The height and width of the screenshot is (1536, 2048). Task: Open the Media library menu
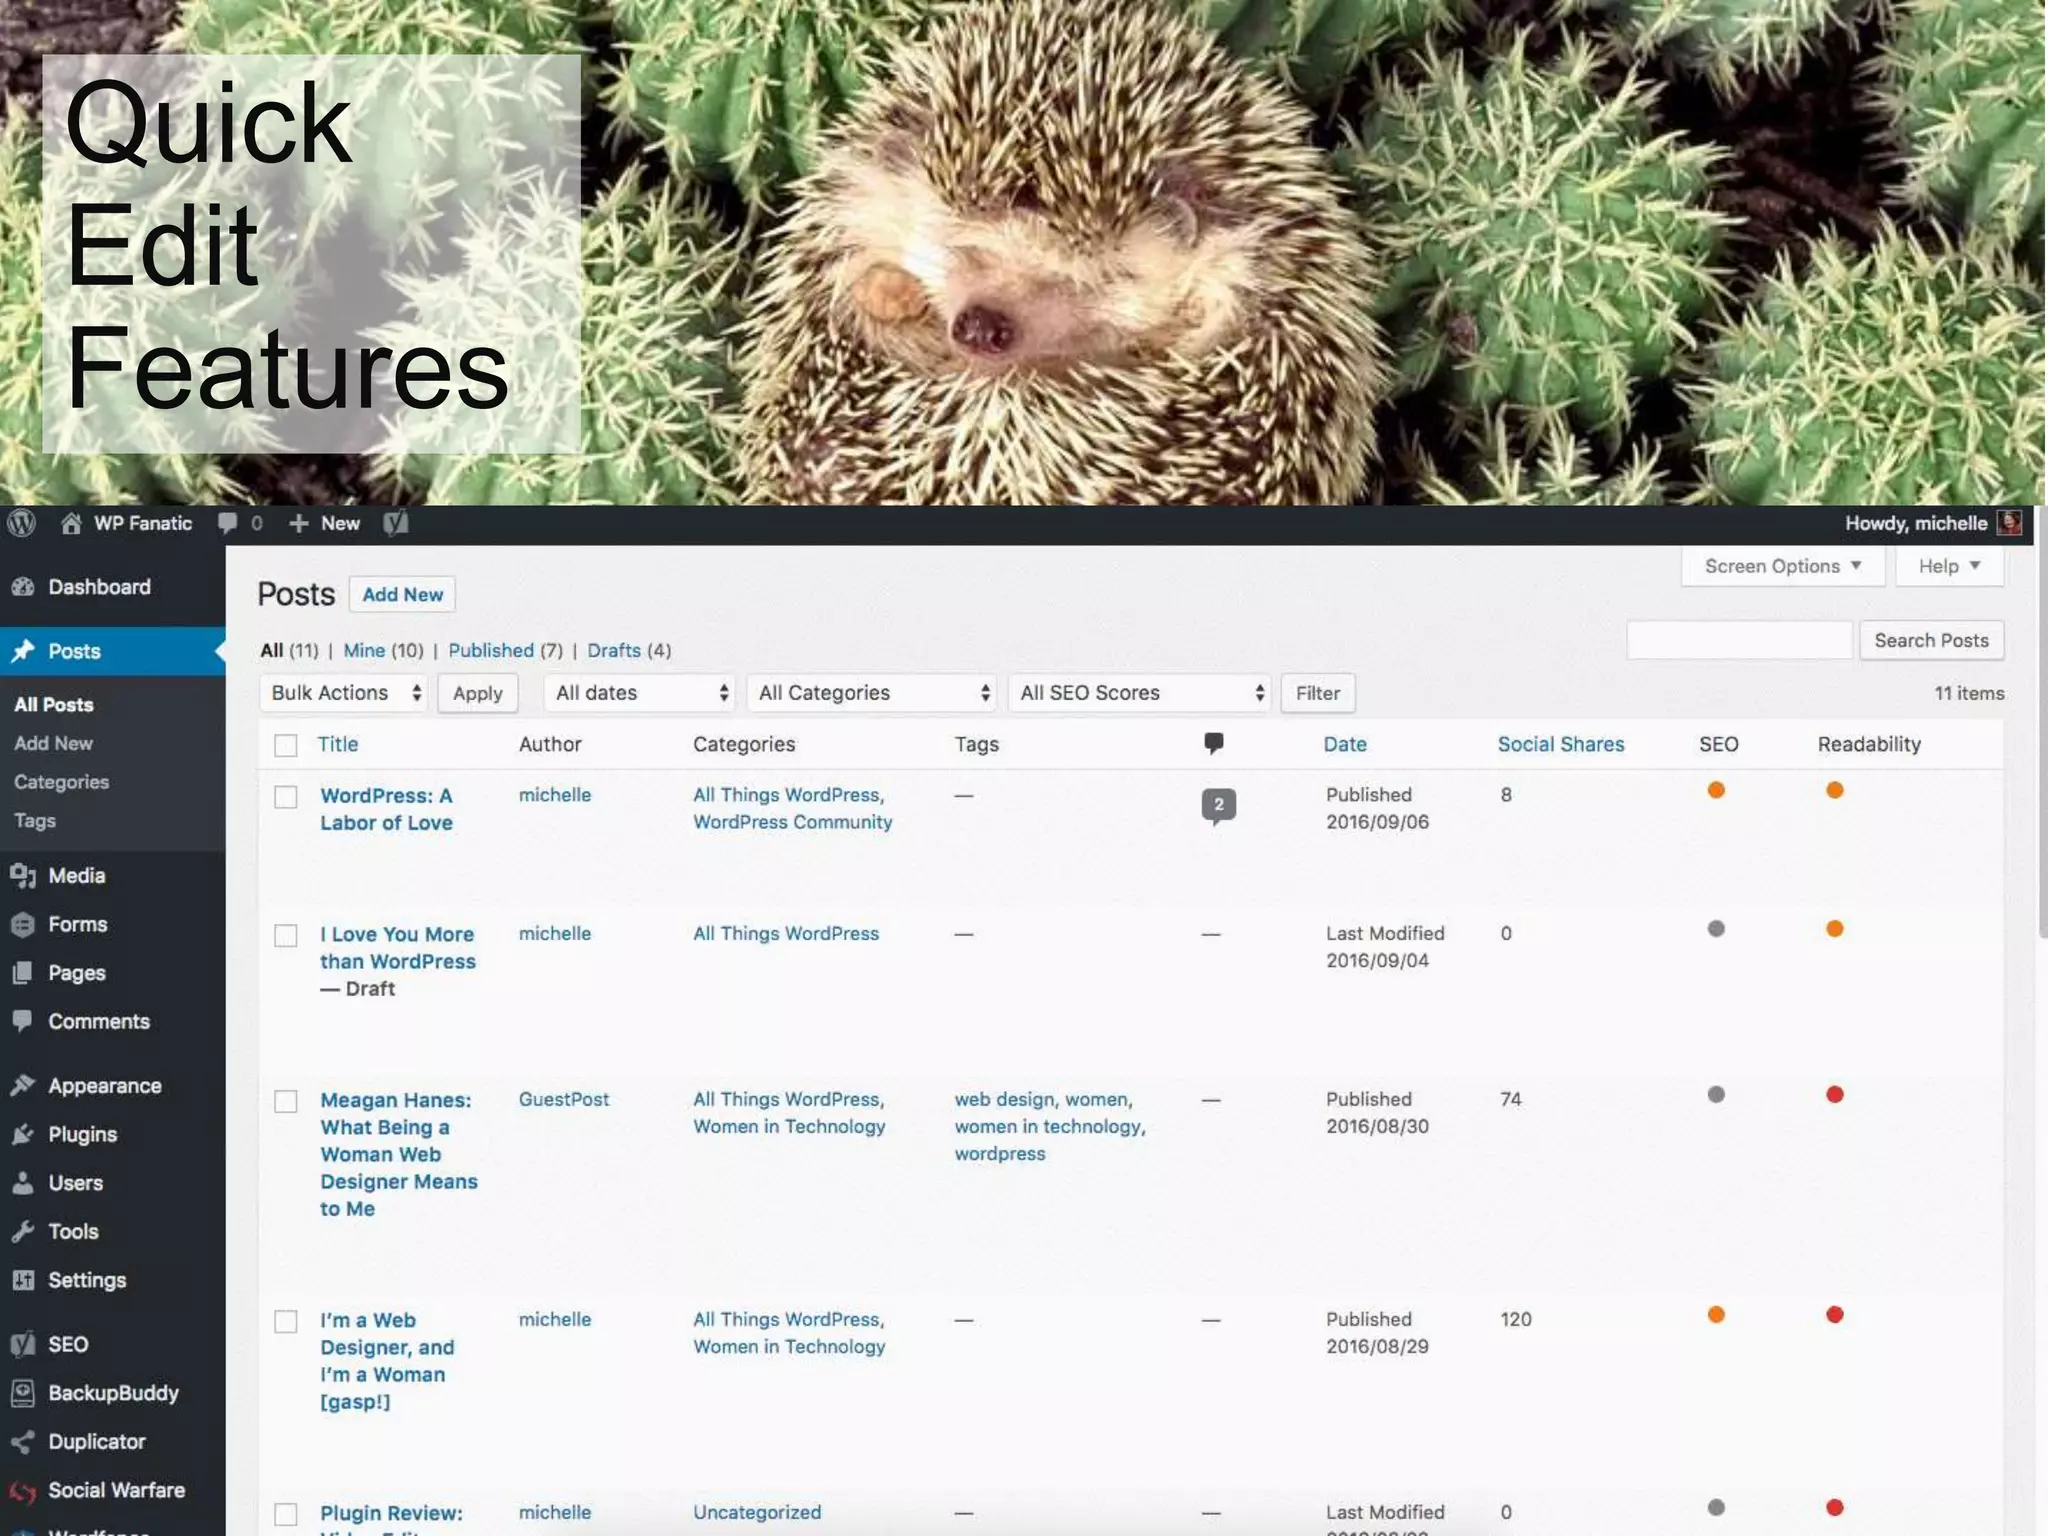tap(76, 876)
